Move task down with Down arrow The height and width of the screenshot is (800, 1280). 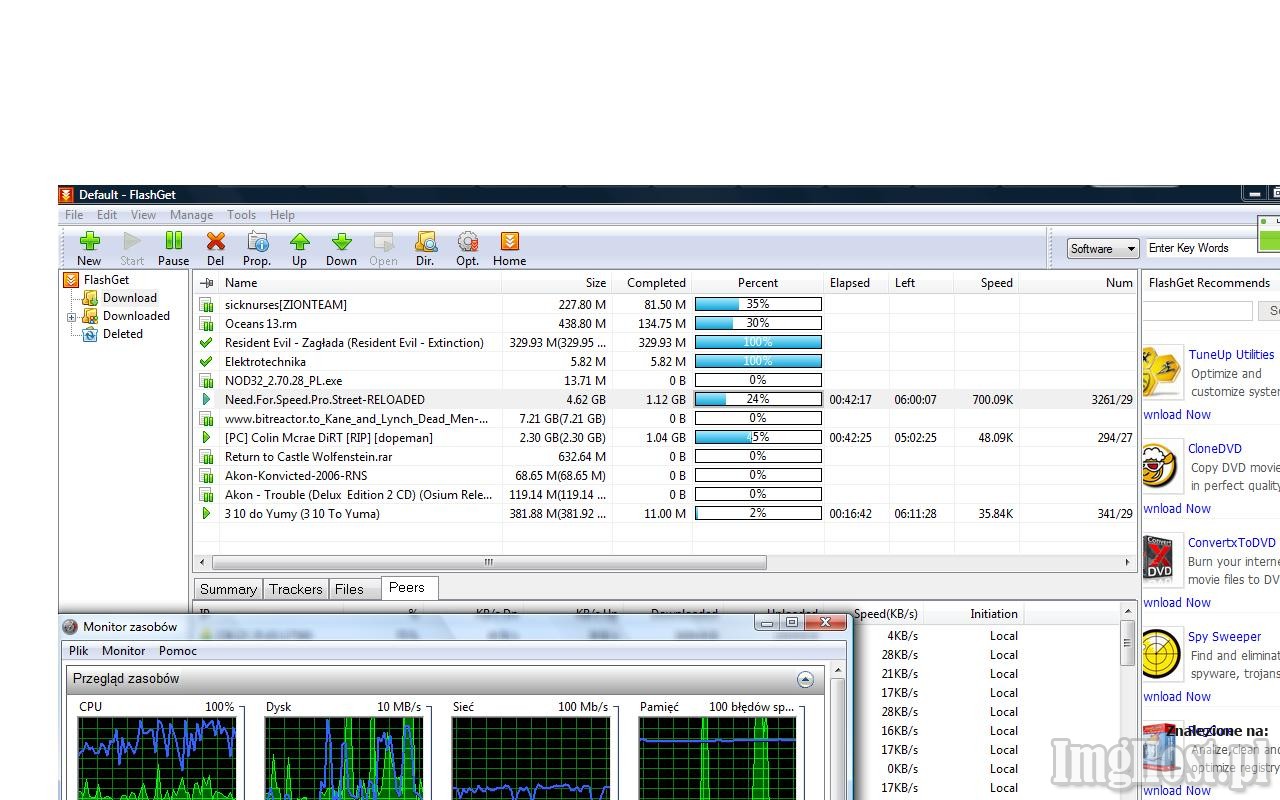341,248
